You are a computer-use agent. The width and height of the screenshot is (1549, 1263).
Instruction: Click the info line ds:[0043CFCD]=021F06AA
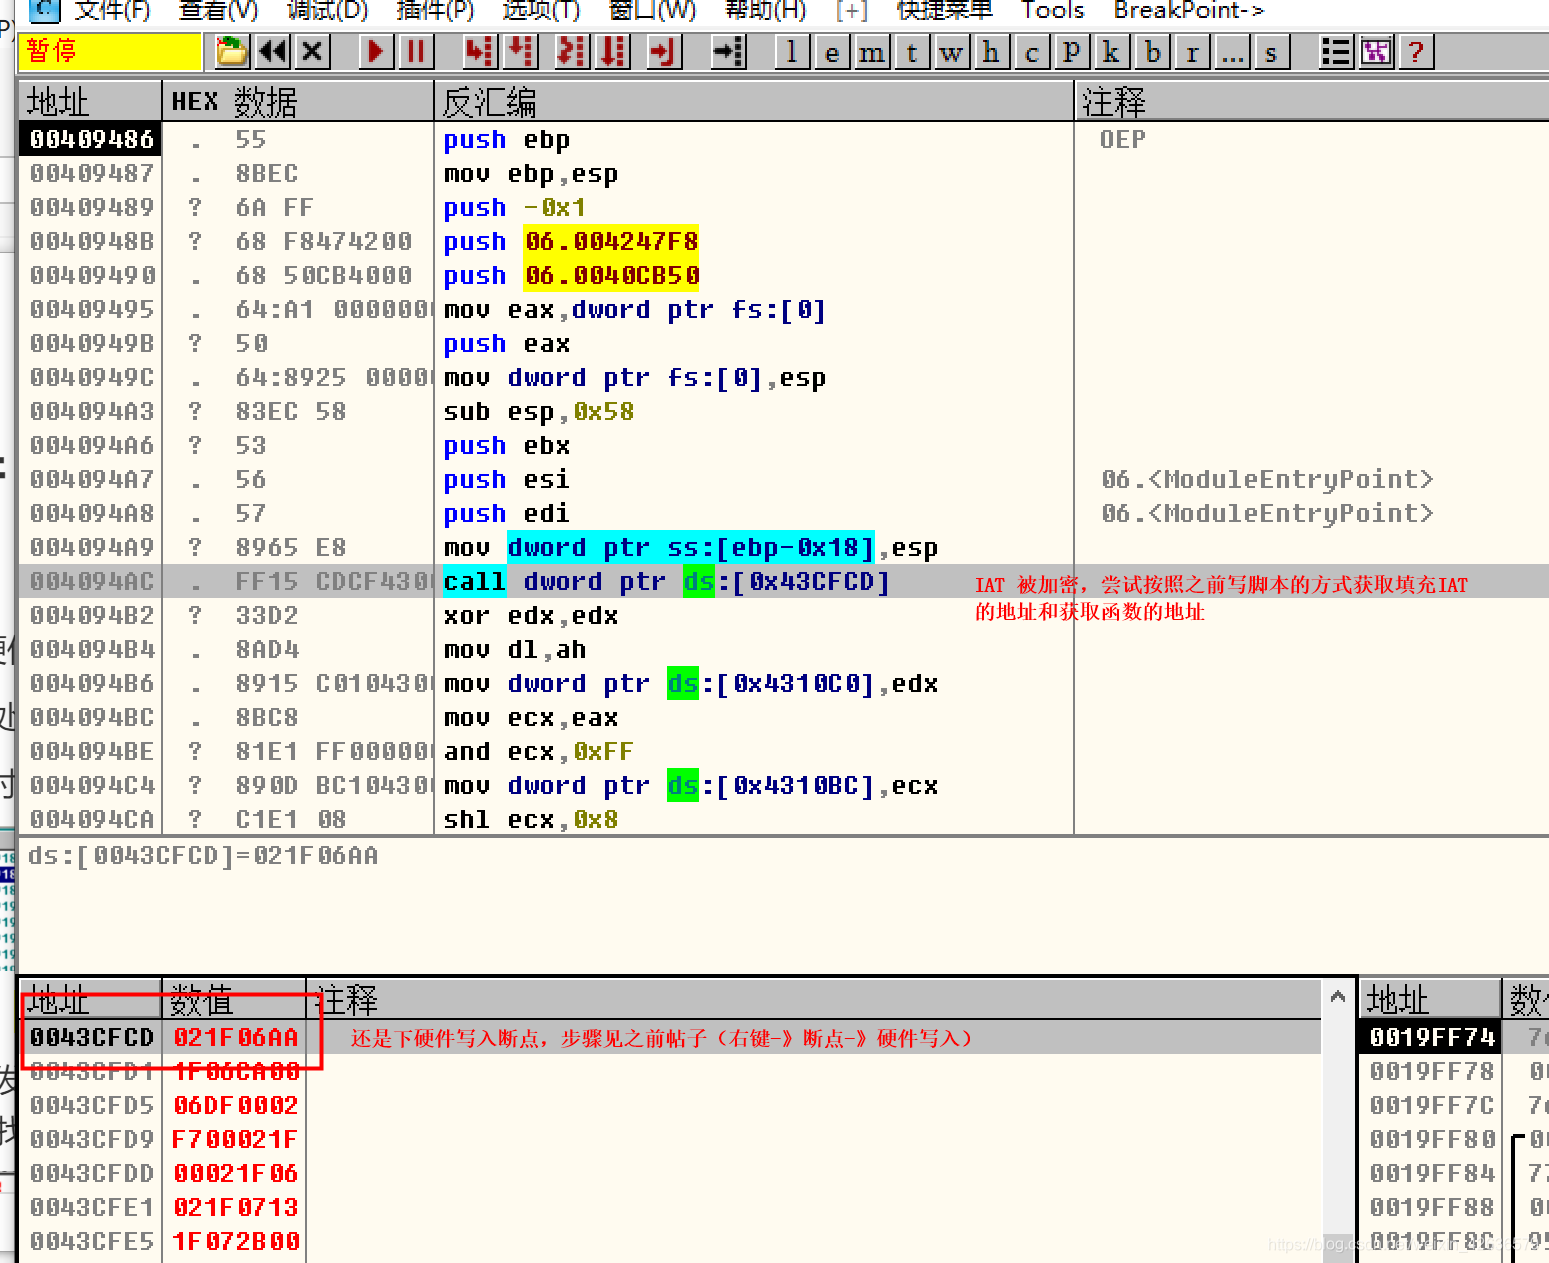point(203,855)
